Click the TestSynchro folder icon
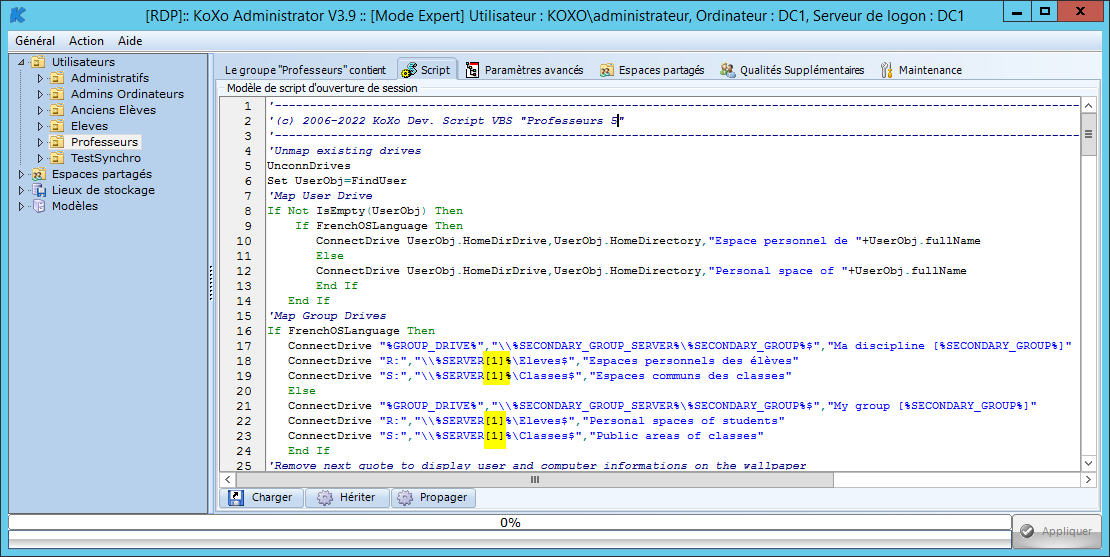 tap(57, 158)
